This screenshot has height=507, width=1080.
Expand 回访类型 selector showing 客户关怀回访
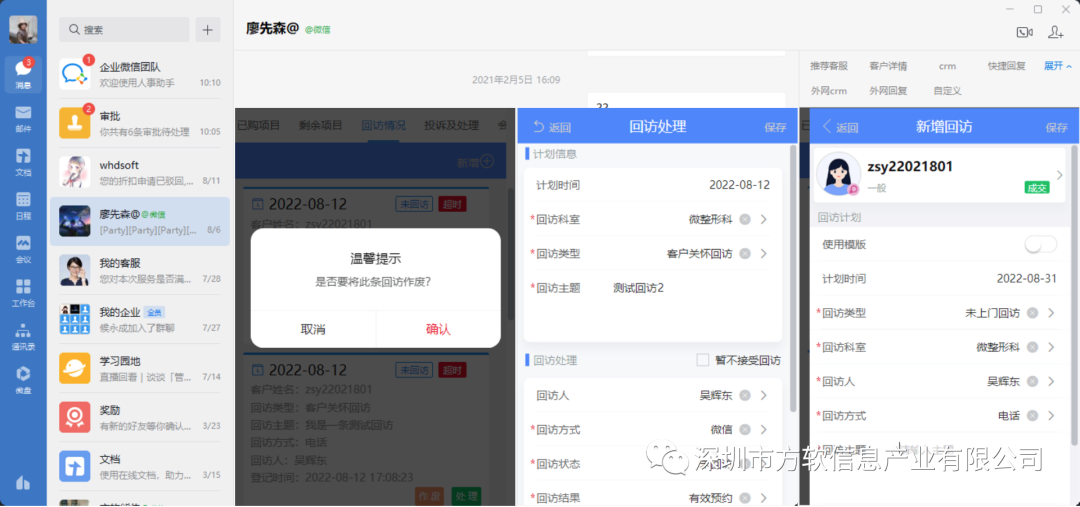[763, 254]
